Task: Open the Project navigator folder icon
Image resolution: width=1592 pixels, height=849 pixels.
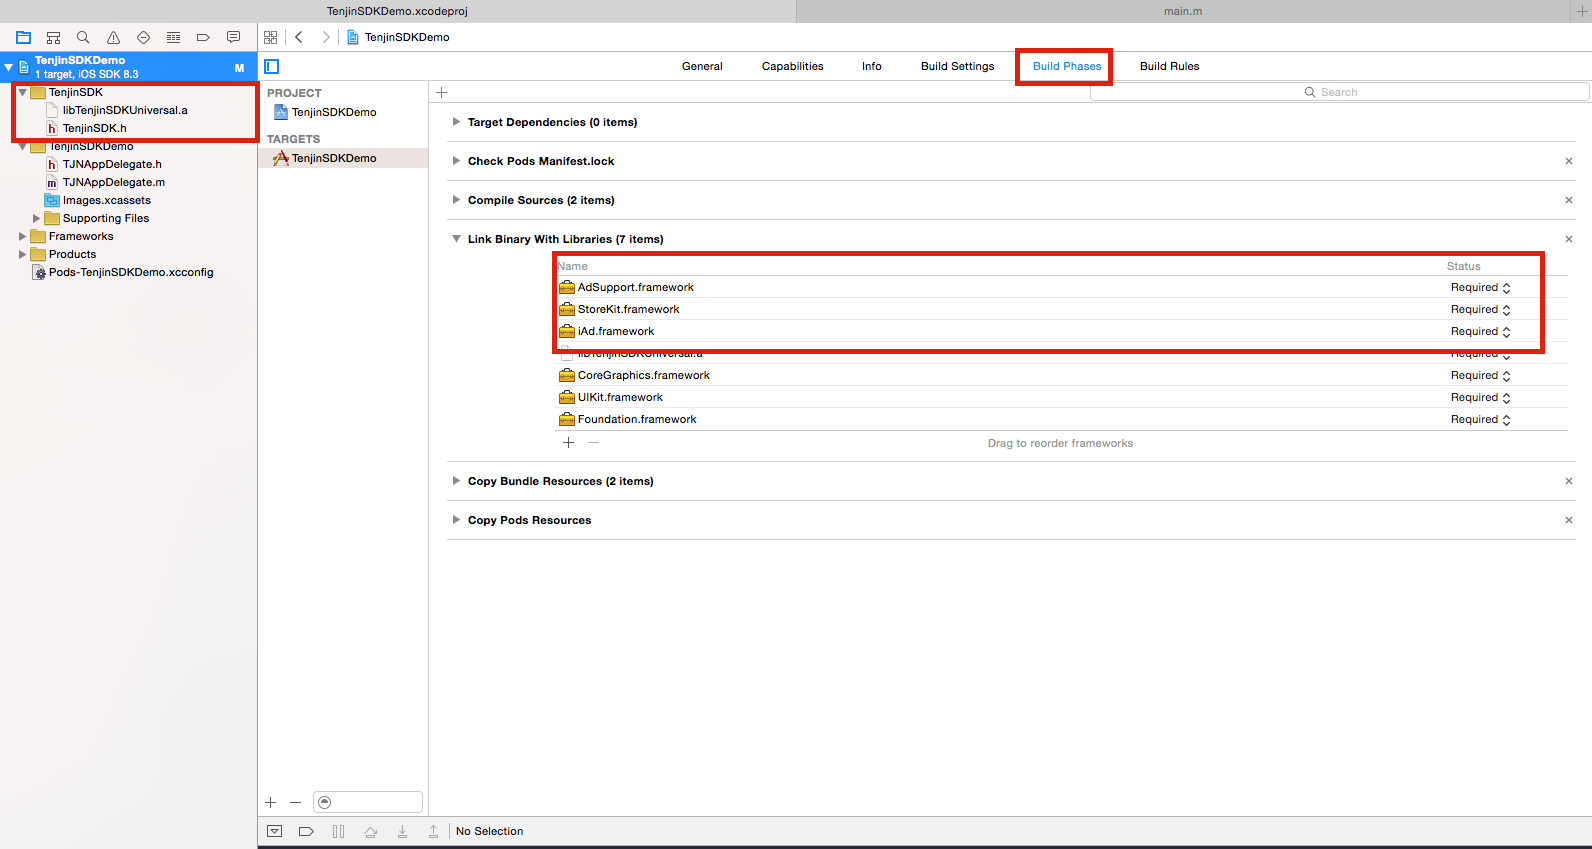Action: 24,37
